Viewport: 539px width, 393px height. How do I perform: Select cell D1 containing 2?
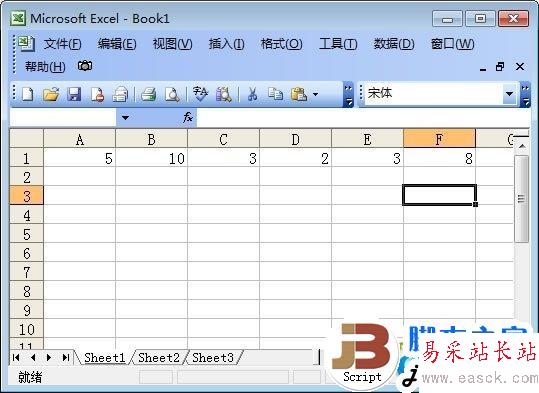[x=296, y=158]
